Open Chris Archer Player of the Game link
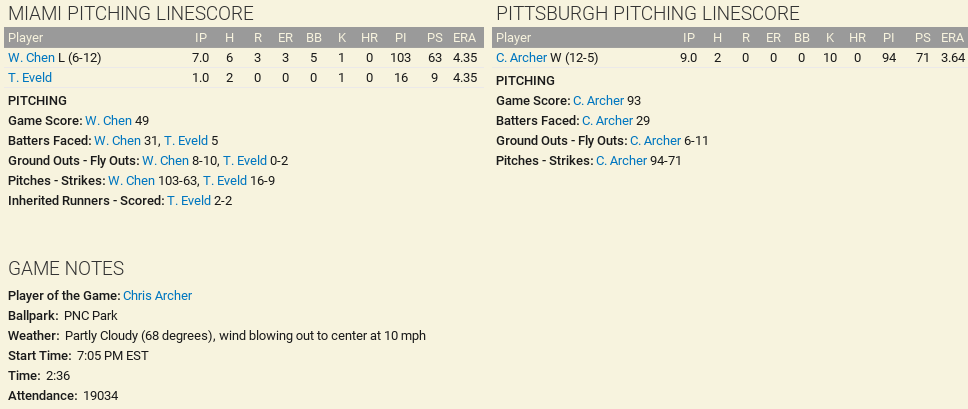The height and width of the screenshot is (409, 968). pos(157,295)
